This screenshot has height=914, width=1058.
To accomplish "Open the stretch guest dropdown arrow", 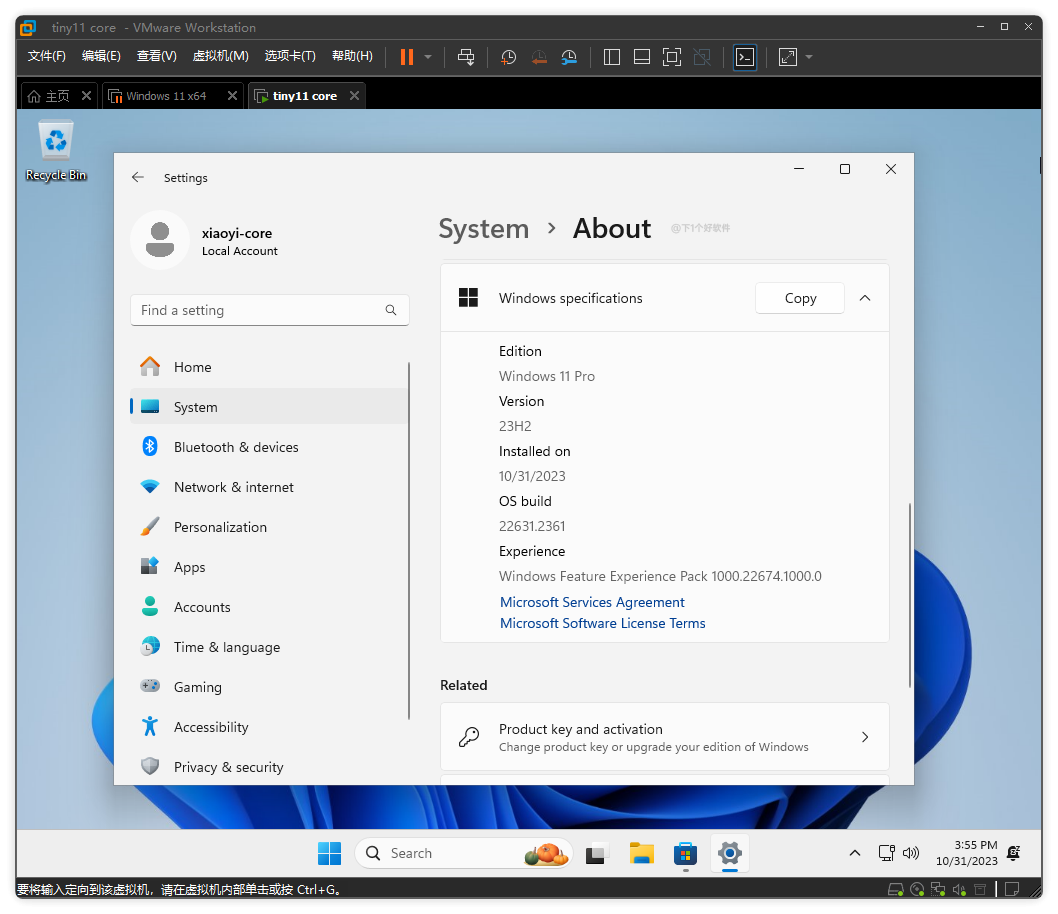I will click(809, 57).
